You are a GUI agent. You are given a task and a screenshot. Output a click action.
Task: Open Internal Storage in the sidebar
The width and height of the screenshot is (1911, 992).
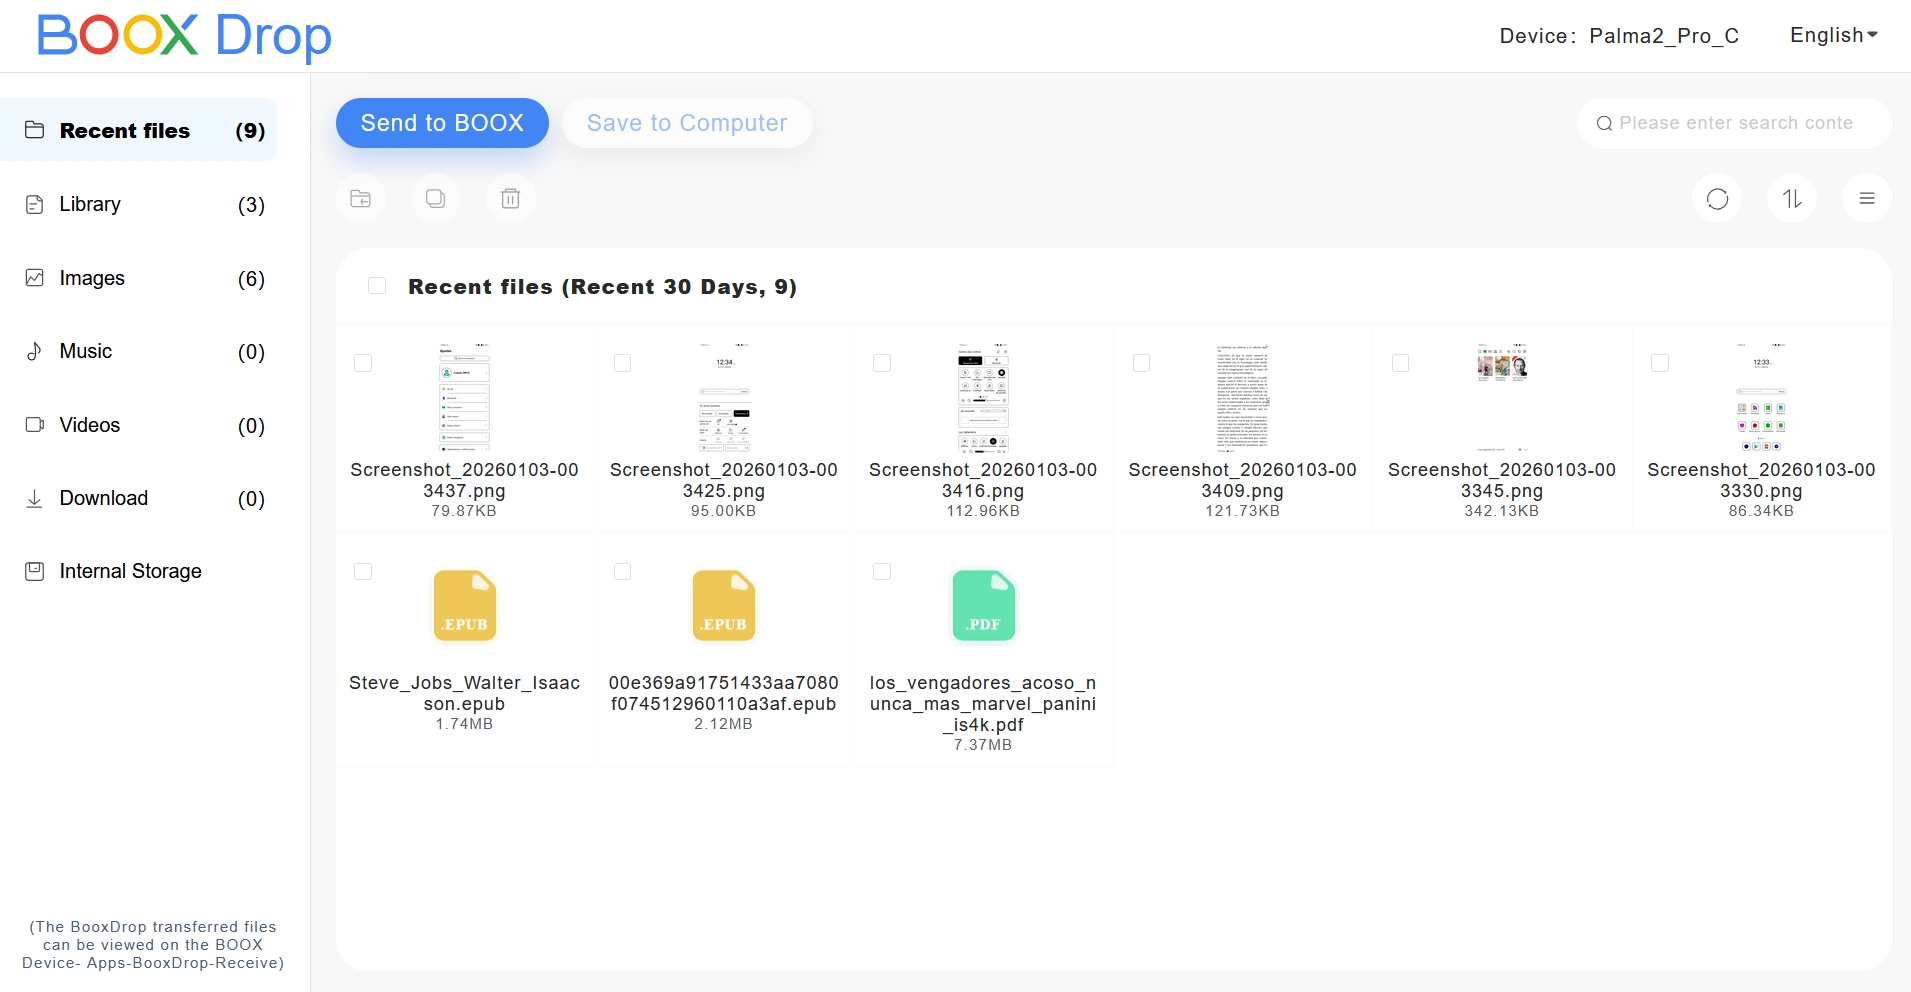click(130, 571)
